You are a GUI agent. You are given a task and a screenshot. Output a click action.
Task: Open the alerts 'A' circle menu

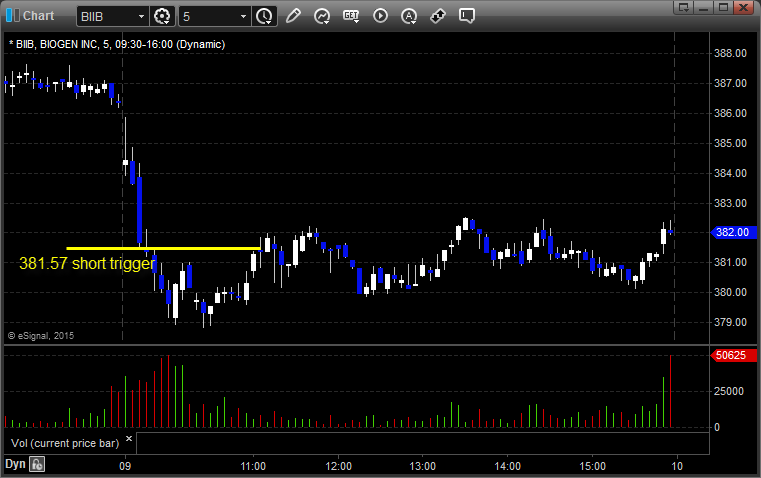coord(409,16)
